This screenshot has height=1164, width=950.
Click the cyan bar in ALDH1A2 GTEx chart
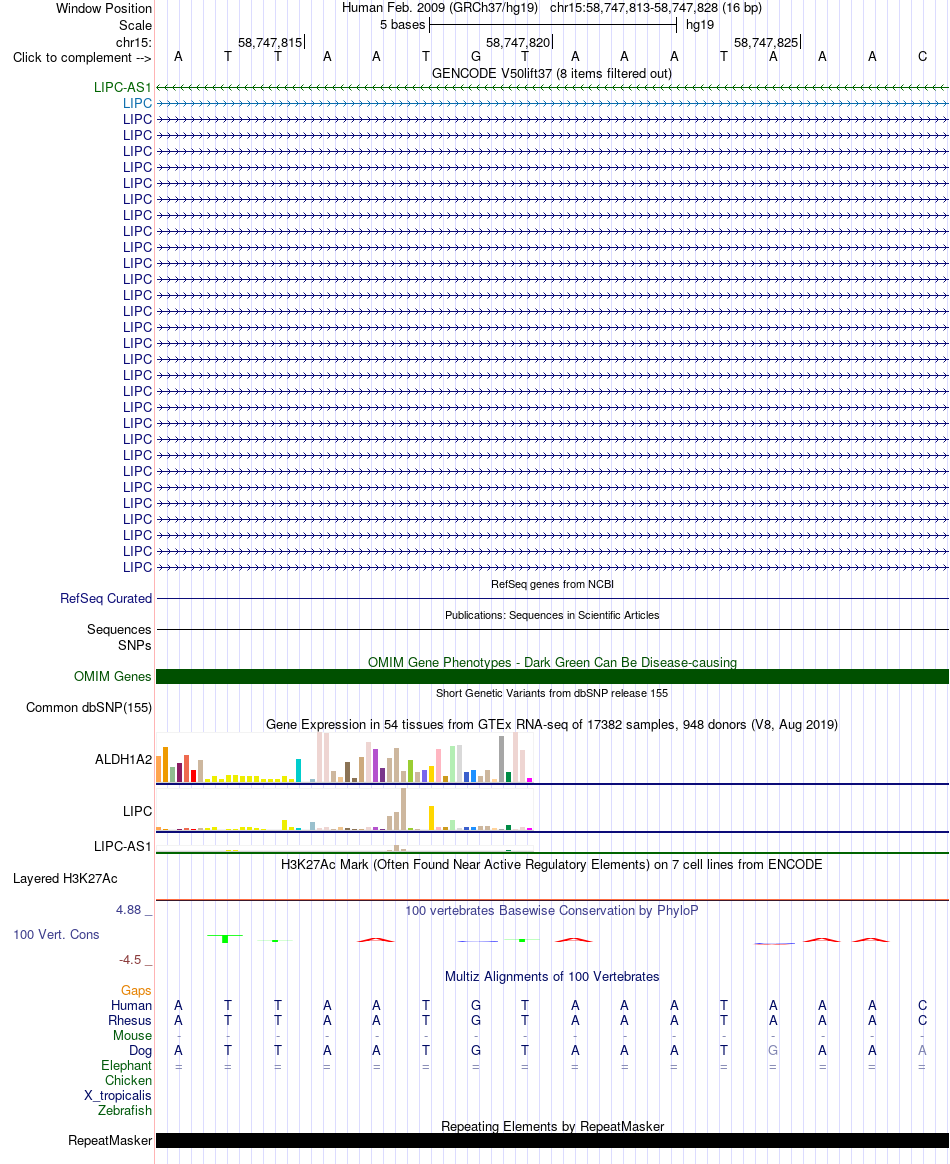coord(298,770)
